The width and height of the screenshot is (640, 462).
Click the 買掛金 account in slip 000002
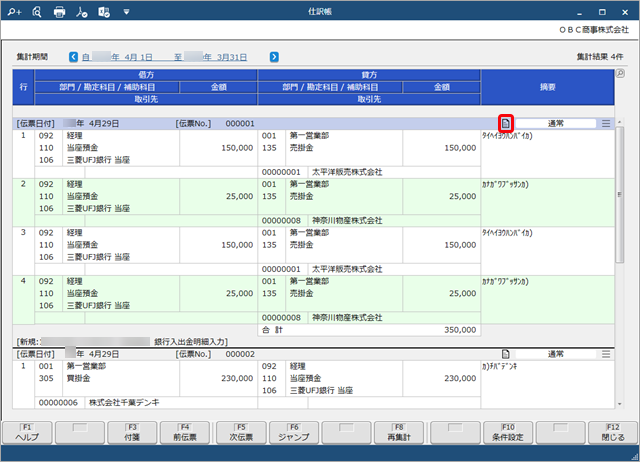(78, 378)
